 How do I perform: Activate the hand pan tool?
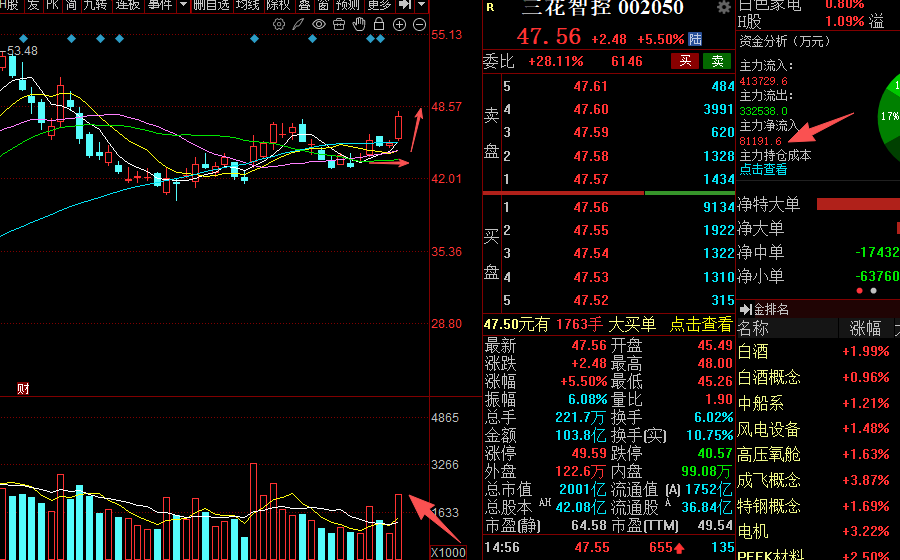coord(359,24)
